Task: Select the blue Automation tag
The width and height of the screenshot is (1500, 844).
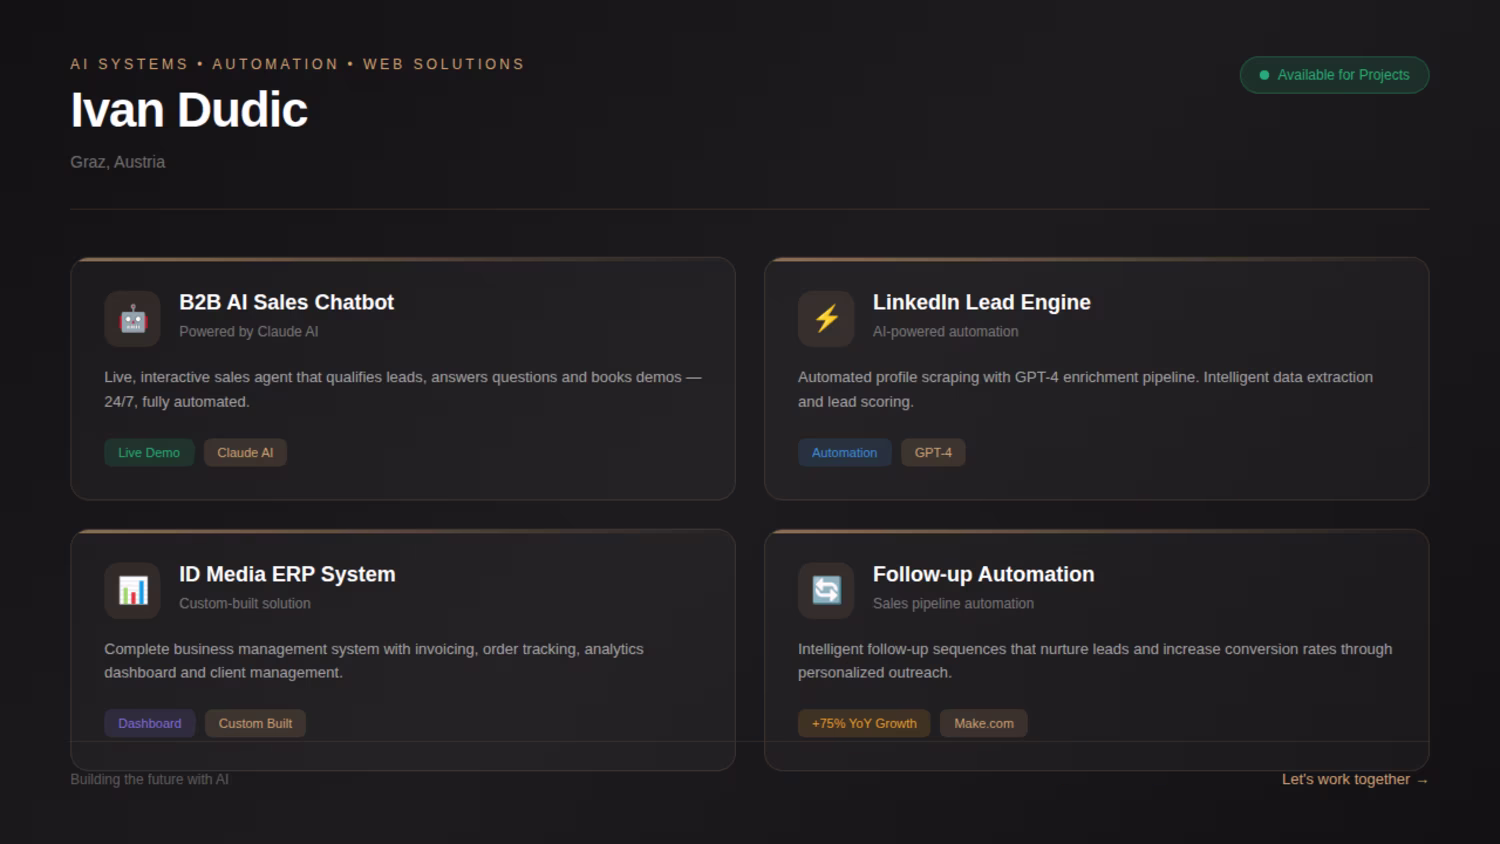Action: click(844, 453)
